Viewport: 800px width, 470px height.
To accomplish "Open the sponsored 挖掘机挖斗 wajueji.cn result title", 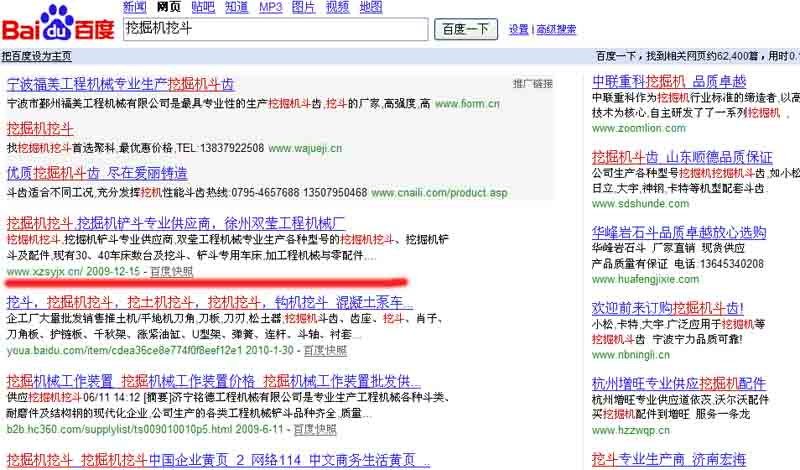I will coord(40,129).
